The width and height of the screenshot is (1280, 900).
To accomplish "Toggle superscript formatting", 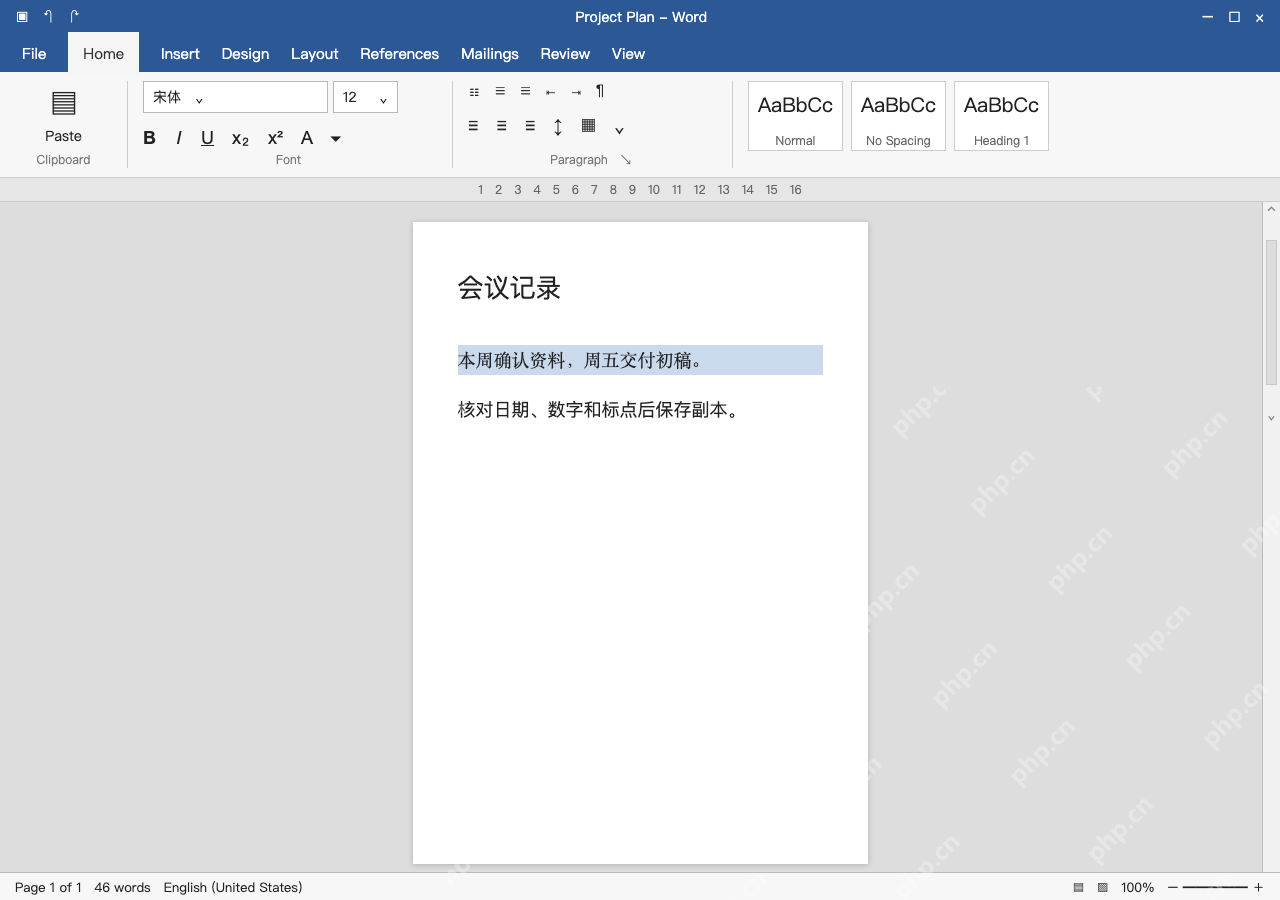I will tap(275, 138).
